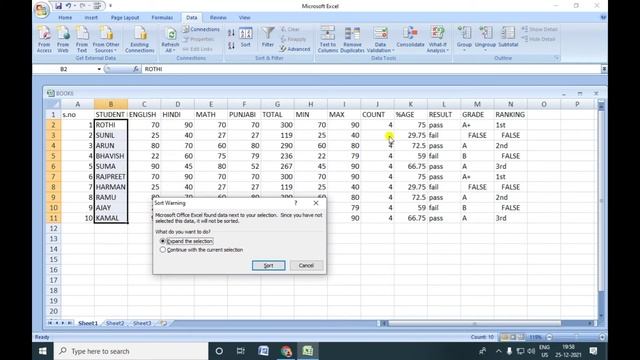Click the Undo icon in quick access toolbar
640x360 pixels.
69,6
